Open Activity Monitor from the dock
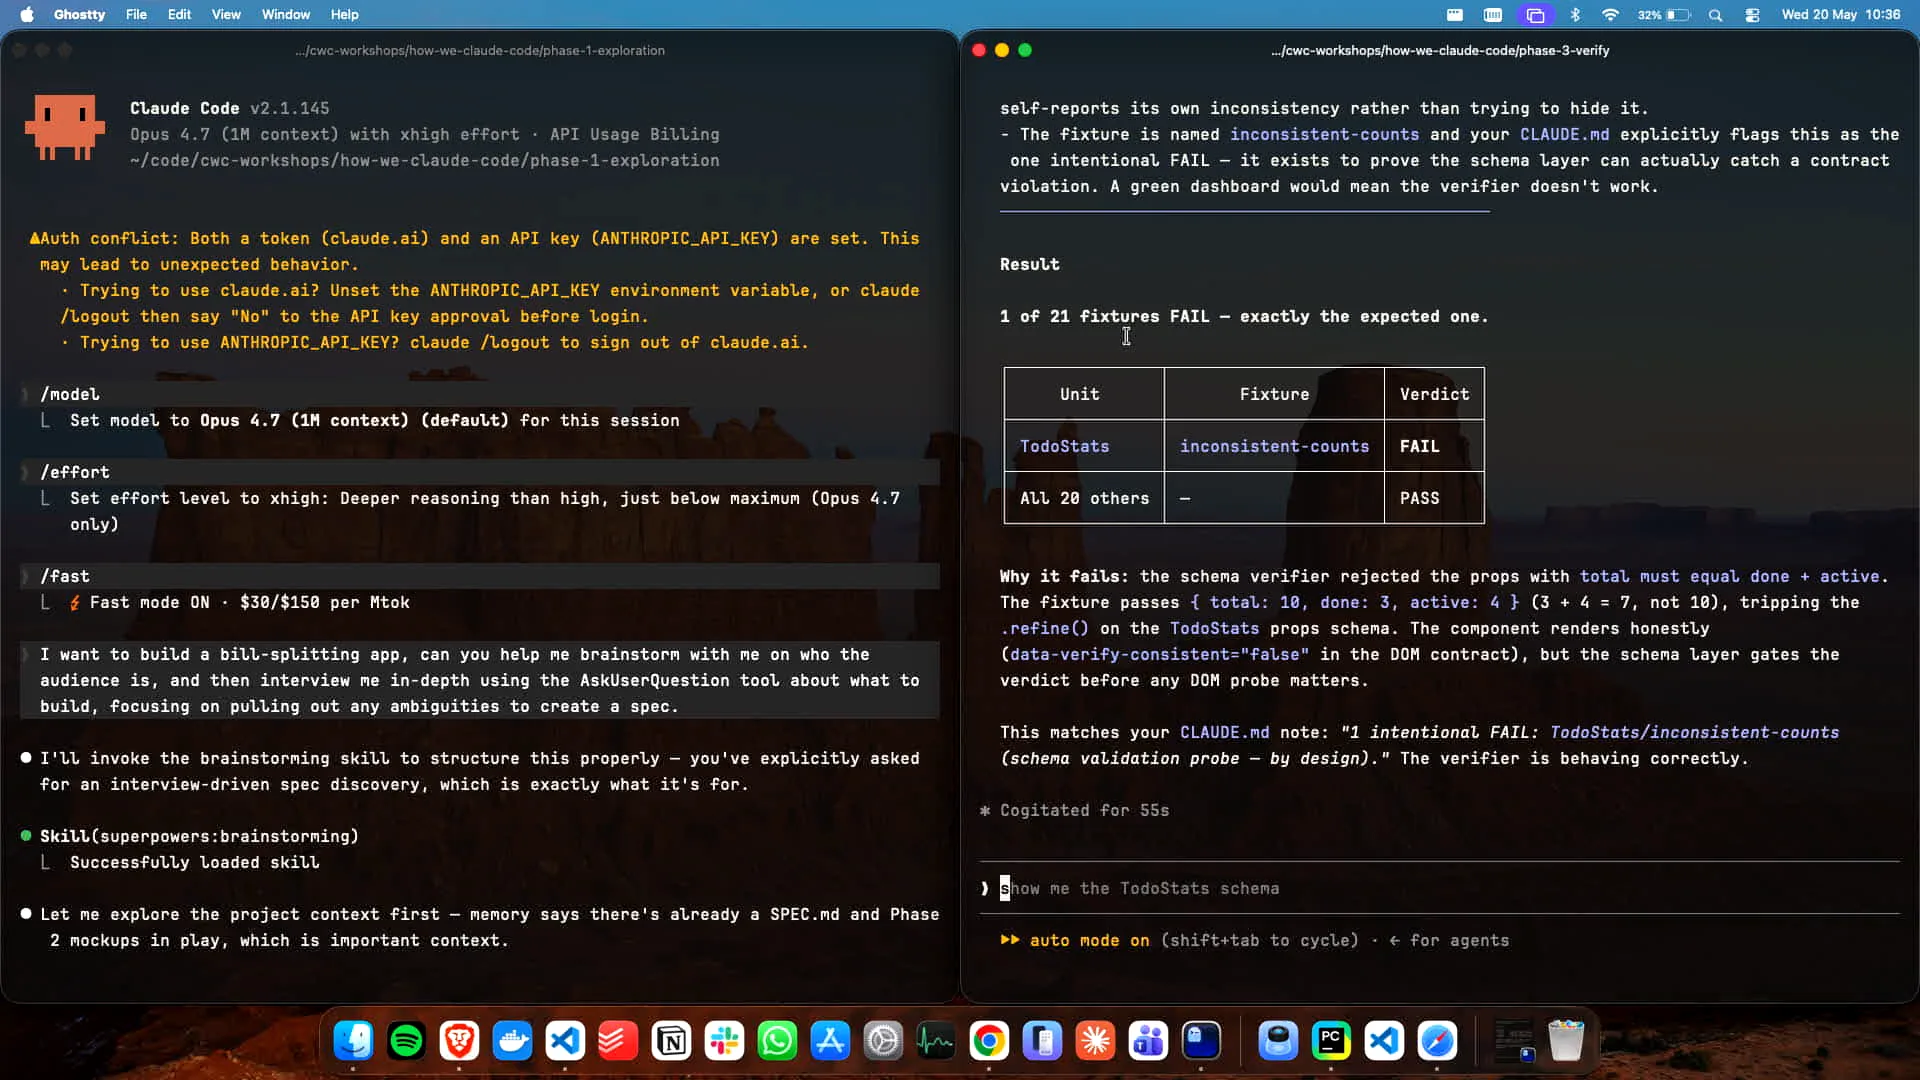This screenshot has width=1920, height=1080. (936, 1041)
